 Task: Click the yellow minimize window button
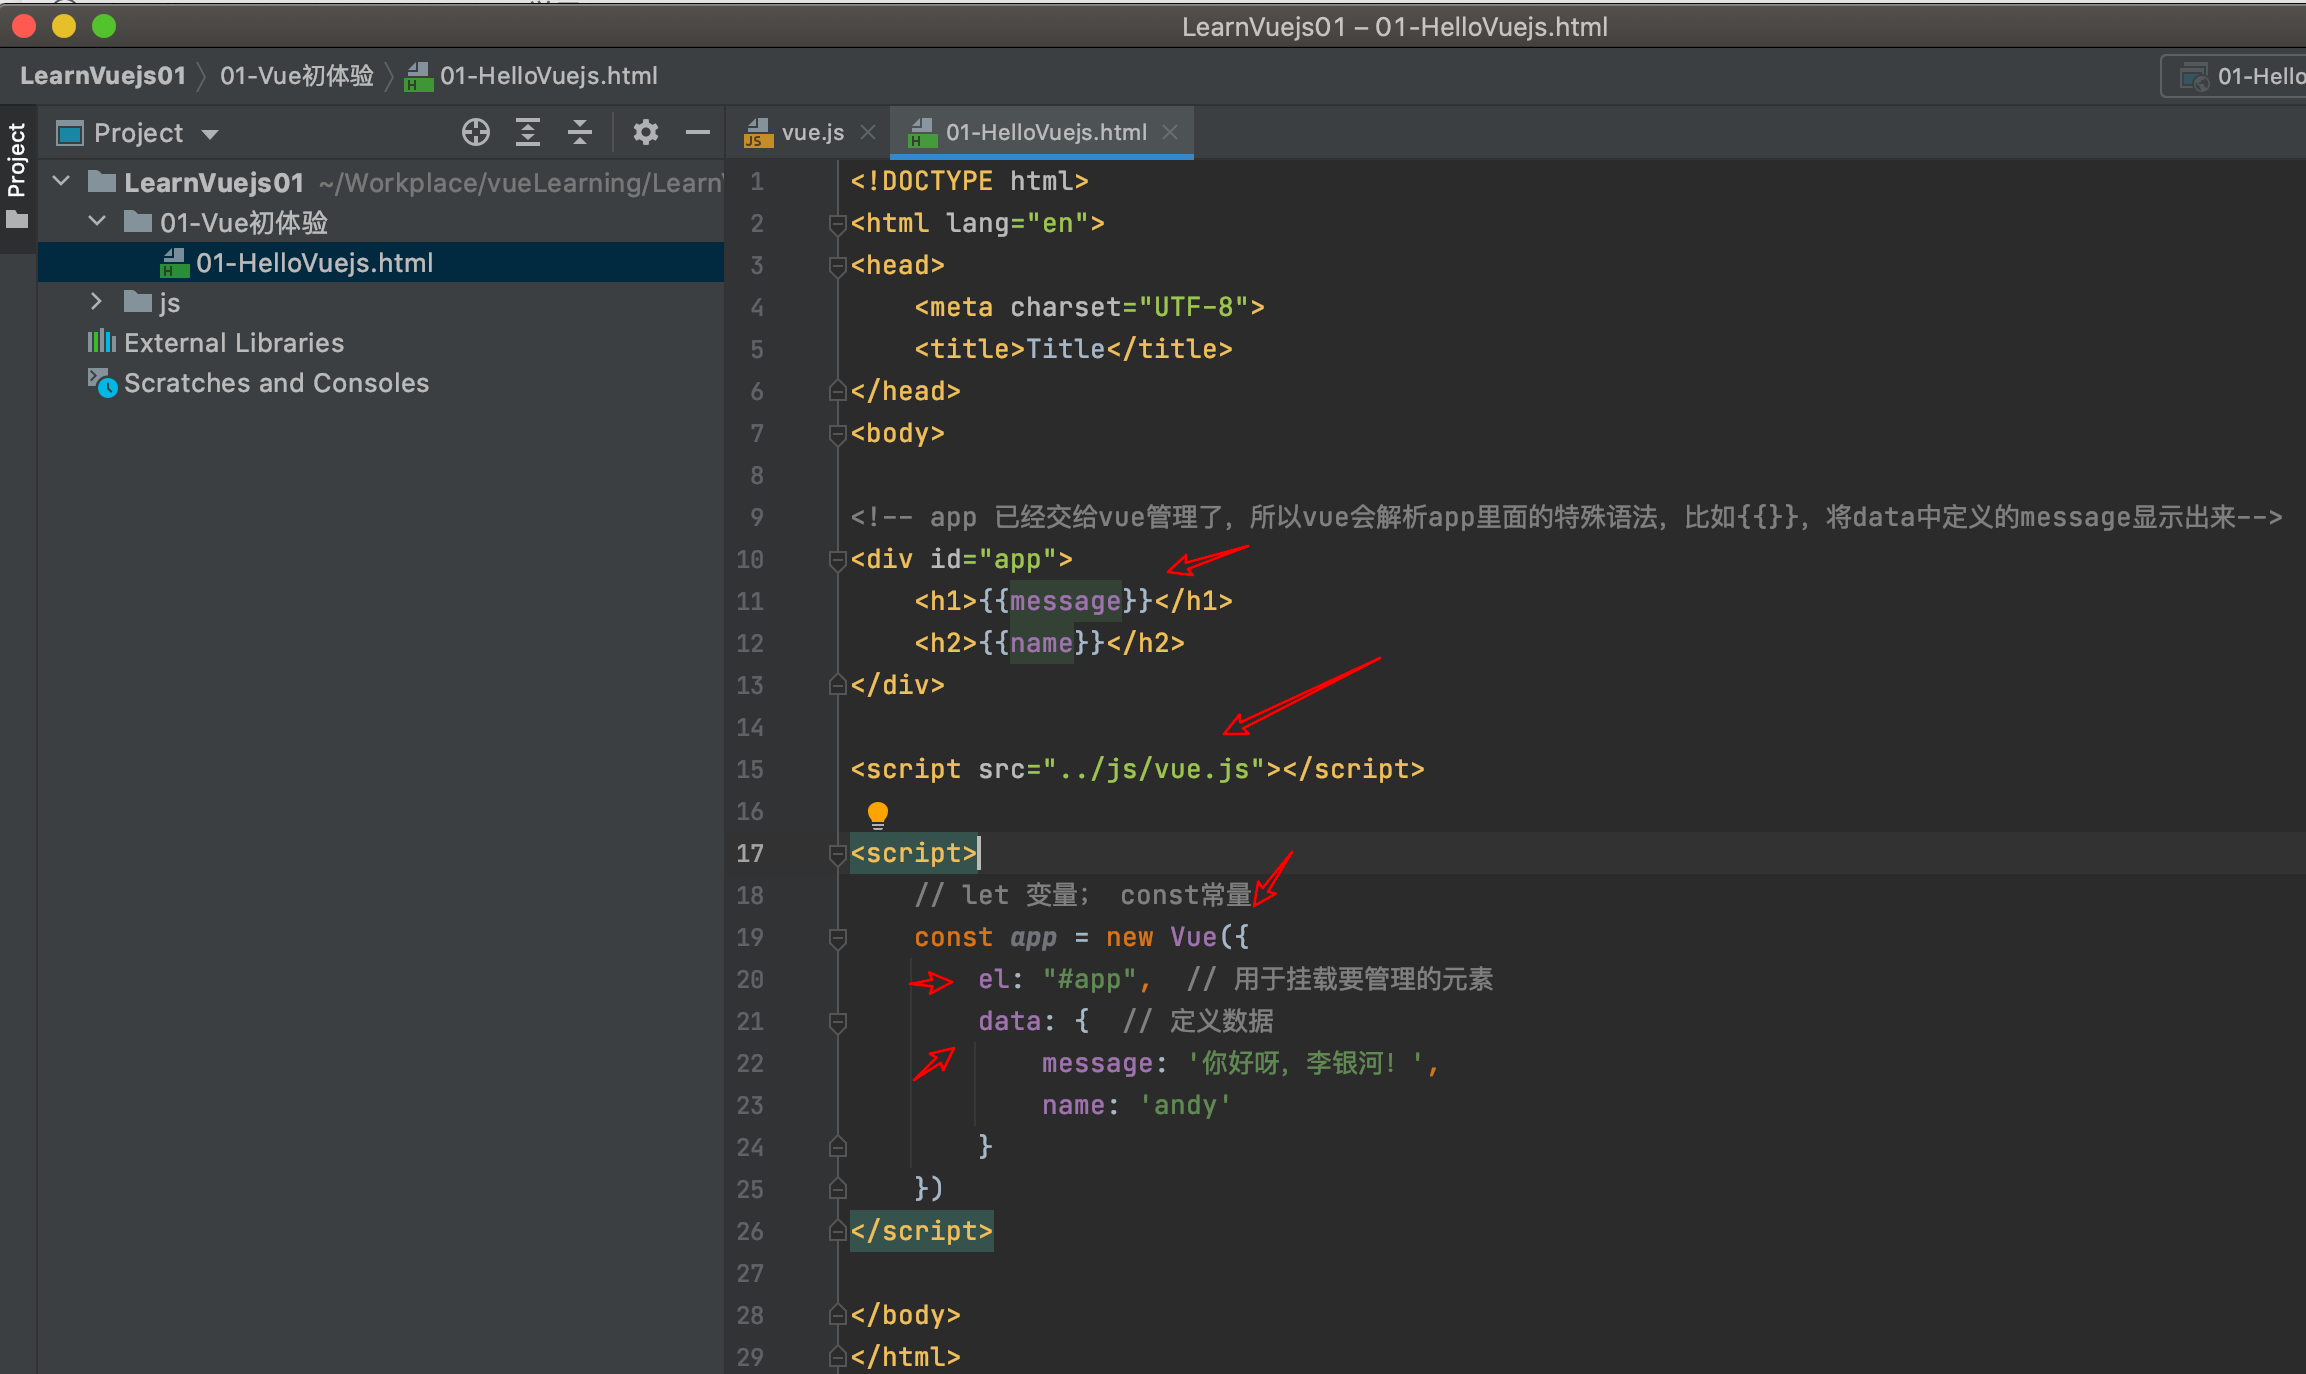point(64,26)
